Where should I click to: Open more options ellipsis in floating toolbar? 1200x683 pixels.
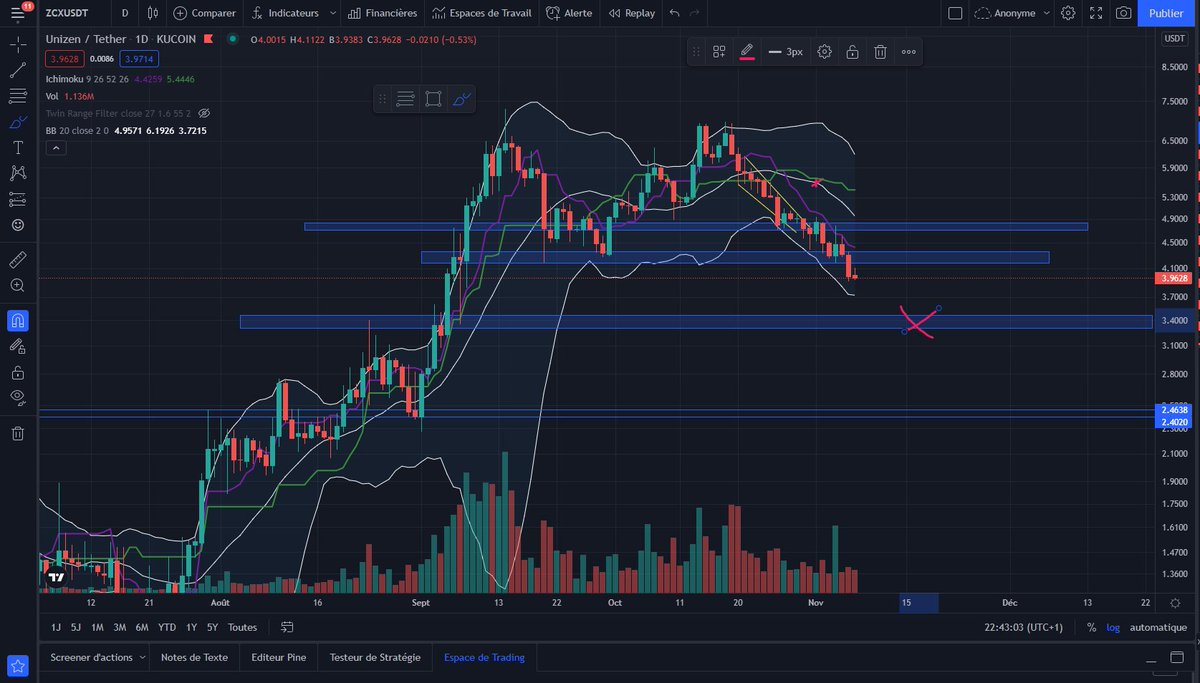(908, 52)
